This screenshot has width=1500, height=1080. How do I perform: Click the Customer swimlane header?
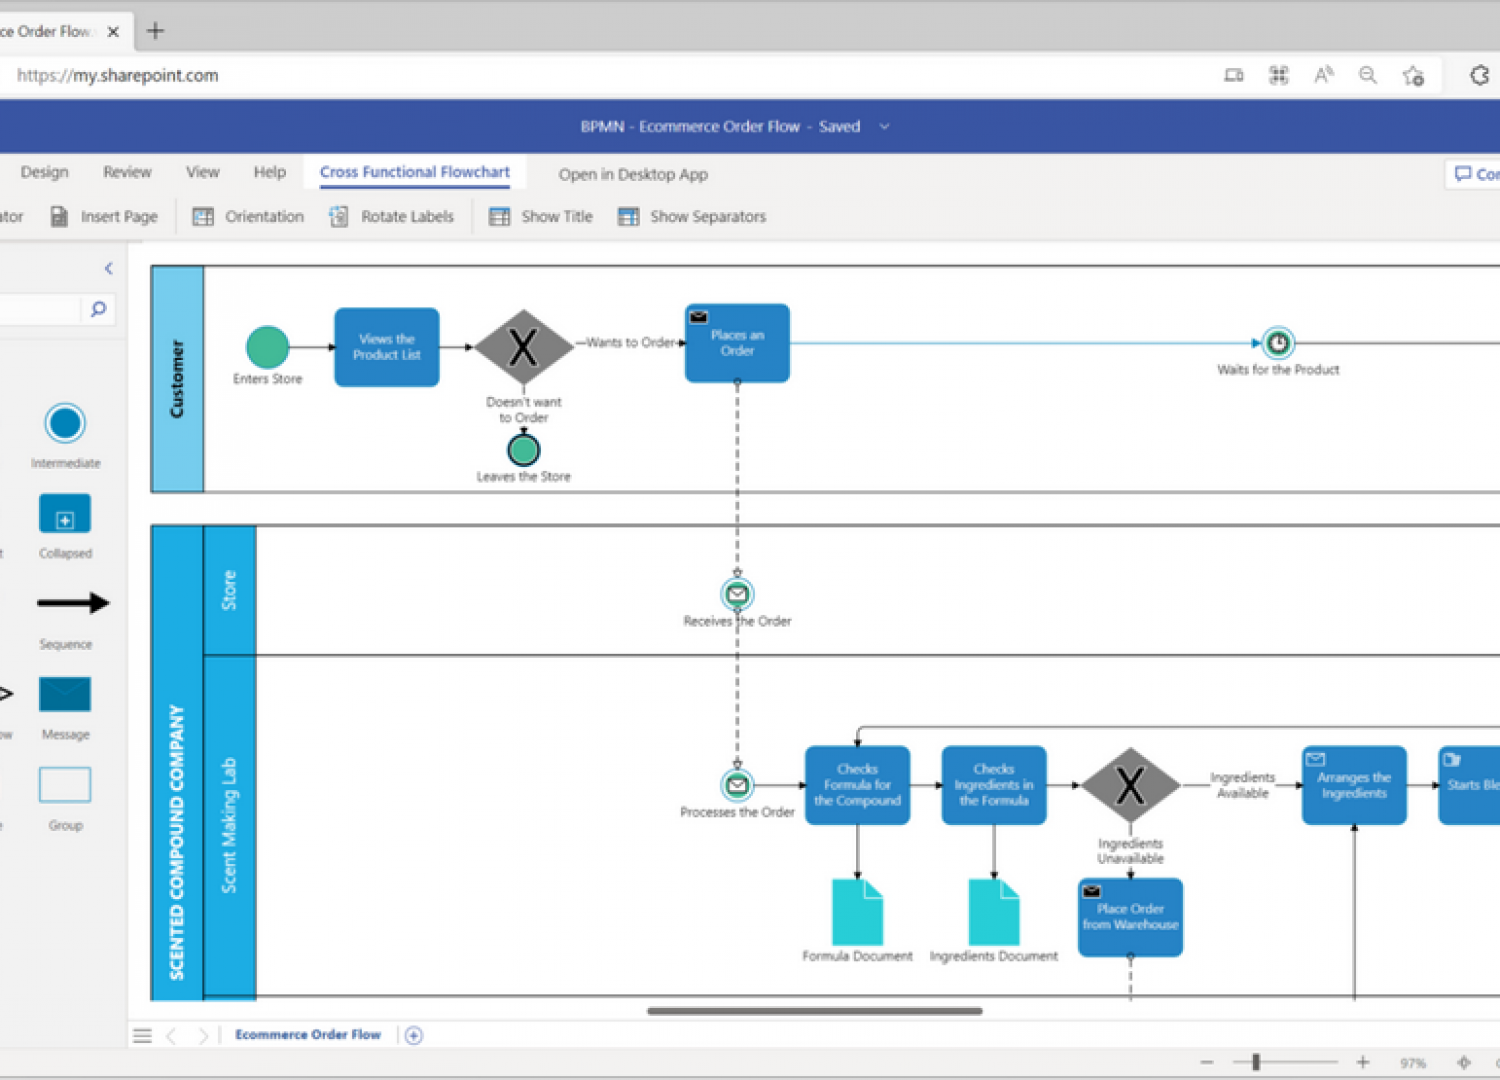[x=178, y=379]
